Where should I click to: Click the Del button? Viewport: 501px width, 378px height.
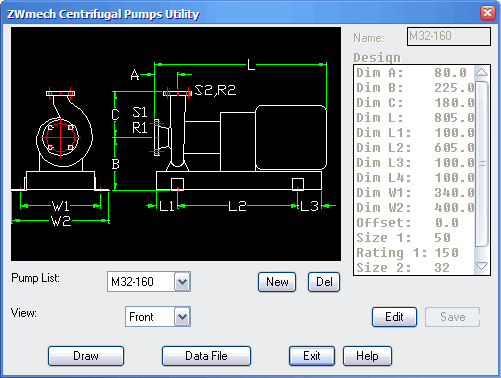tap(324, 282)
